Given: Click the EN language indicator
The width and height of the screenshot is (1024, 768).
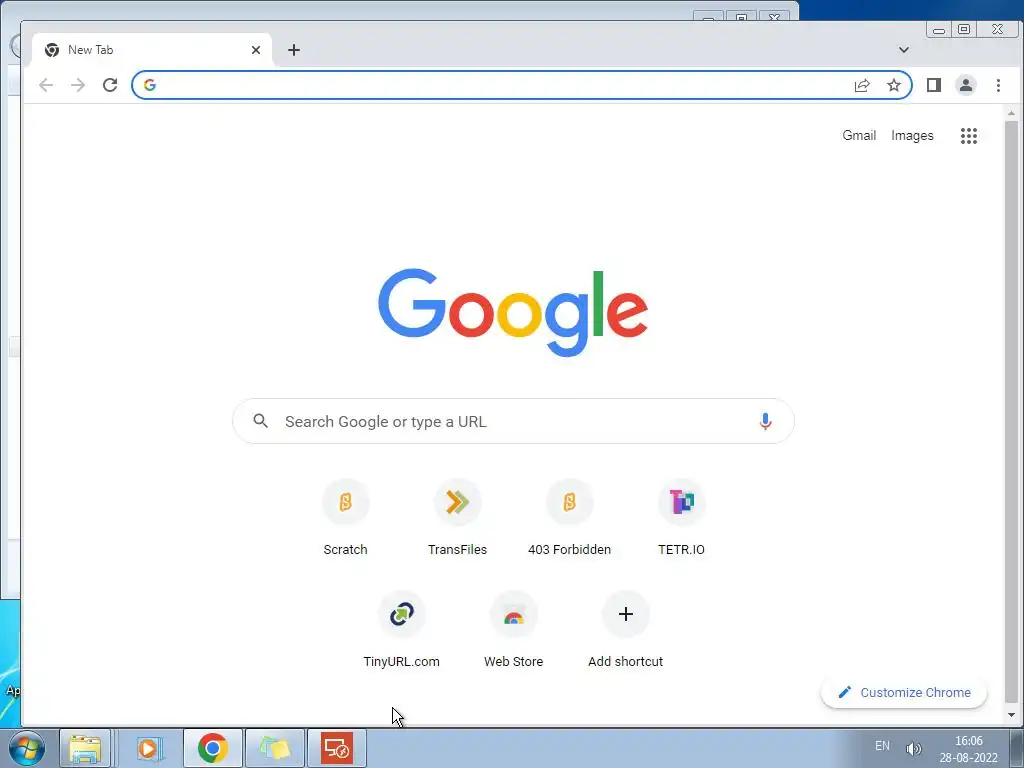Looking at the screenshot, I should 882,746.
